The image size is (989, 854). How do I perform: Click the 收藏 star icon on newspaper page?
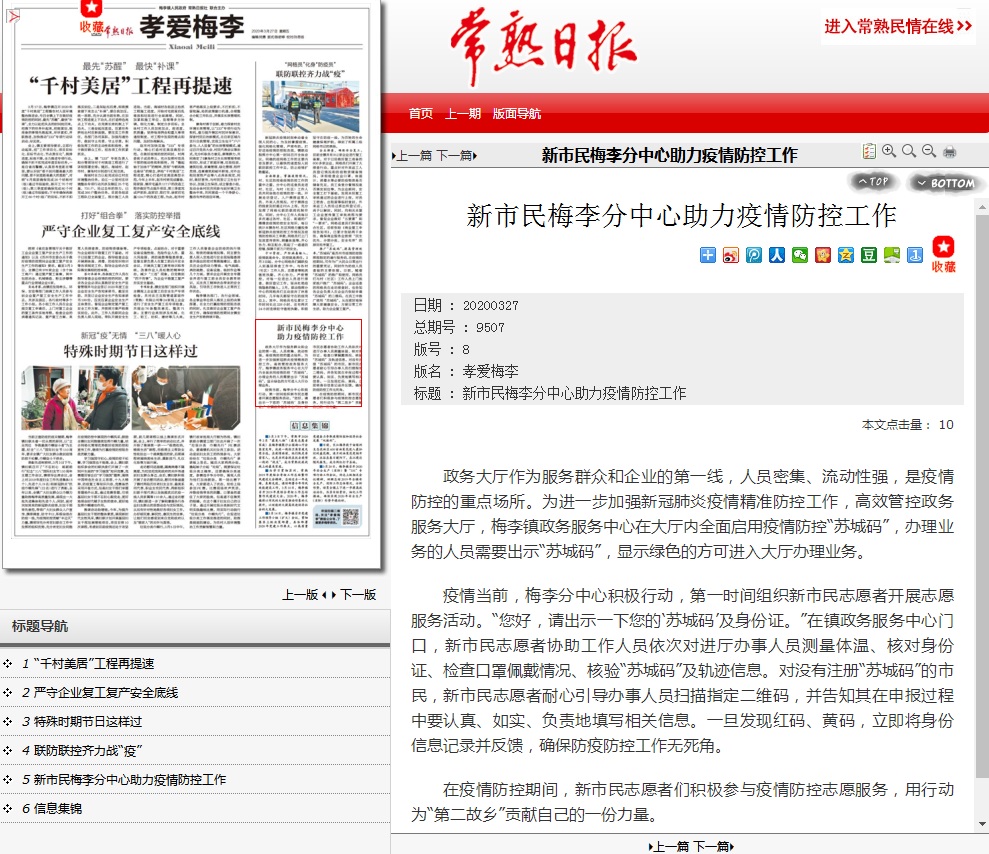click(x=91, y=18)
